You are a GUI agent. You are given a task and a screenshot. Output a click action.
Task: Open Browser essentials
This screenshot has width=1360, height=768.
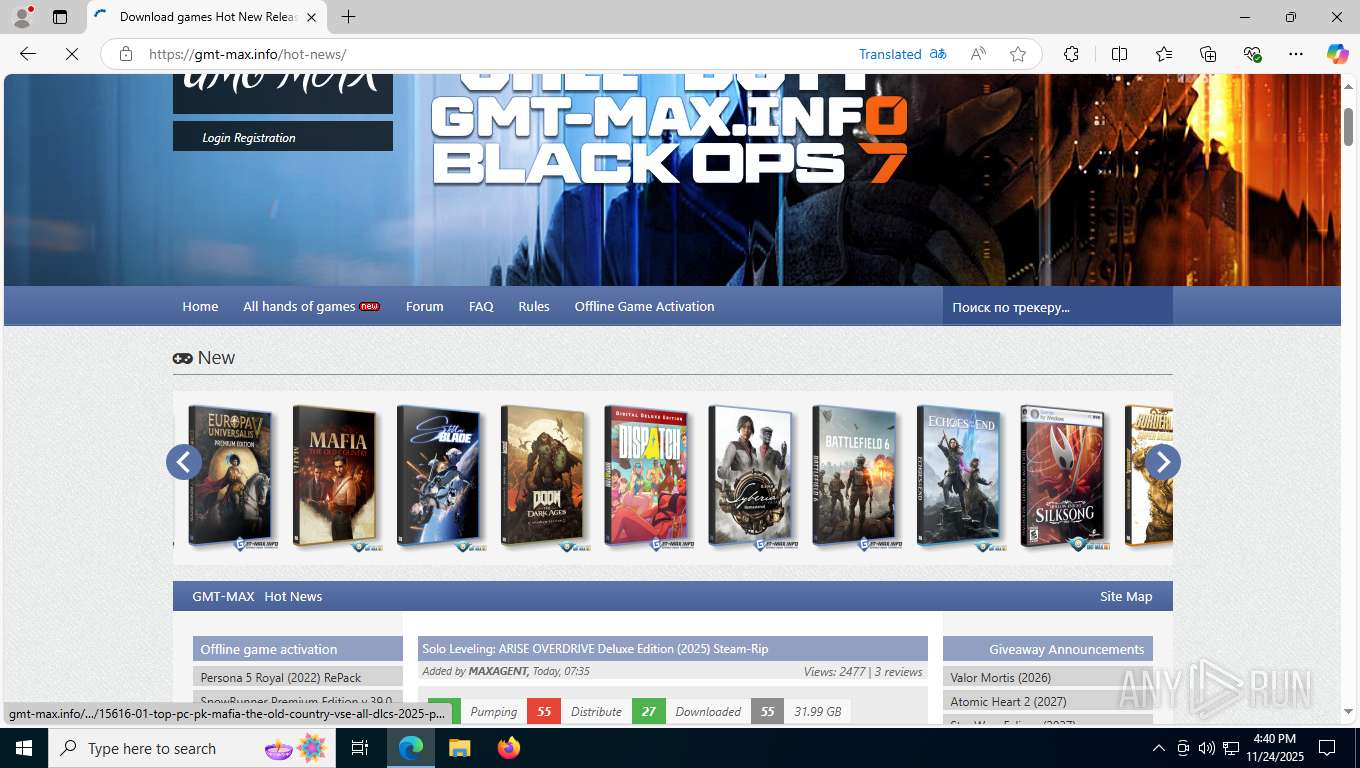click(1252, 54)
